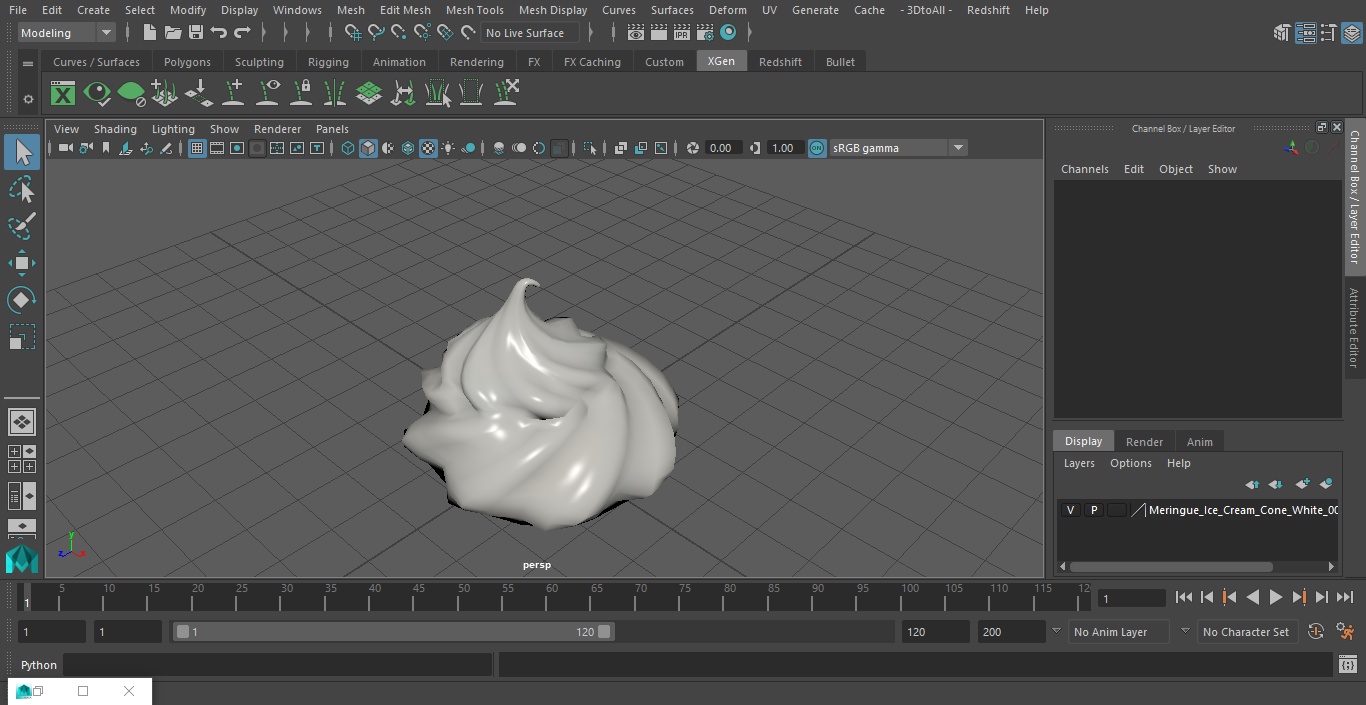This screenshot has height=705, width=1366.
Task: Click the XGen preview eye icon
Action: [x=97, y=94]
